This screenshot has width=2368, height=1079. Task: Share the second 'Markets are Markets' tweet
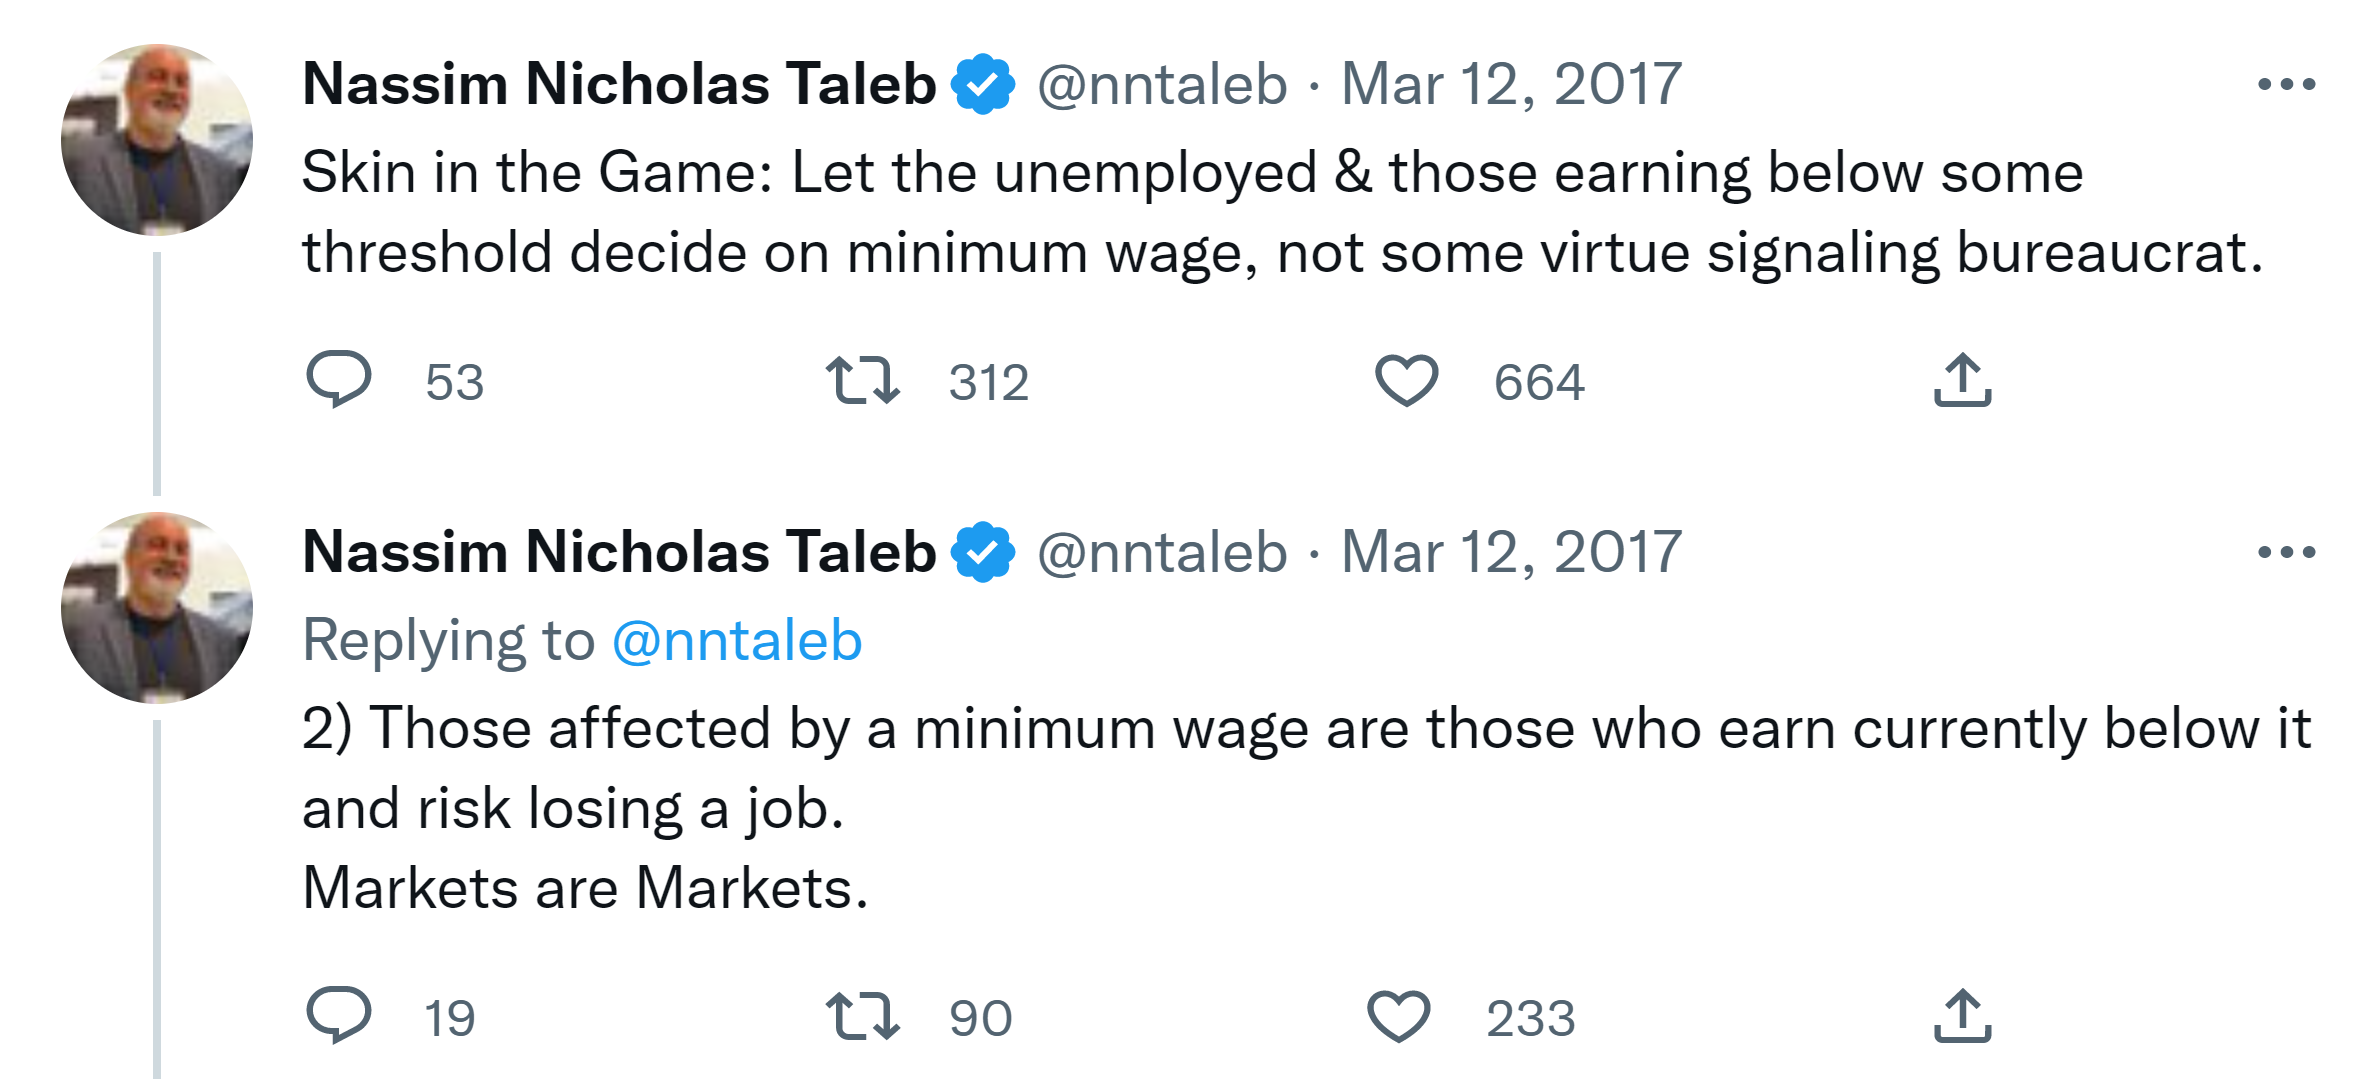(1962, 1017)
